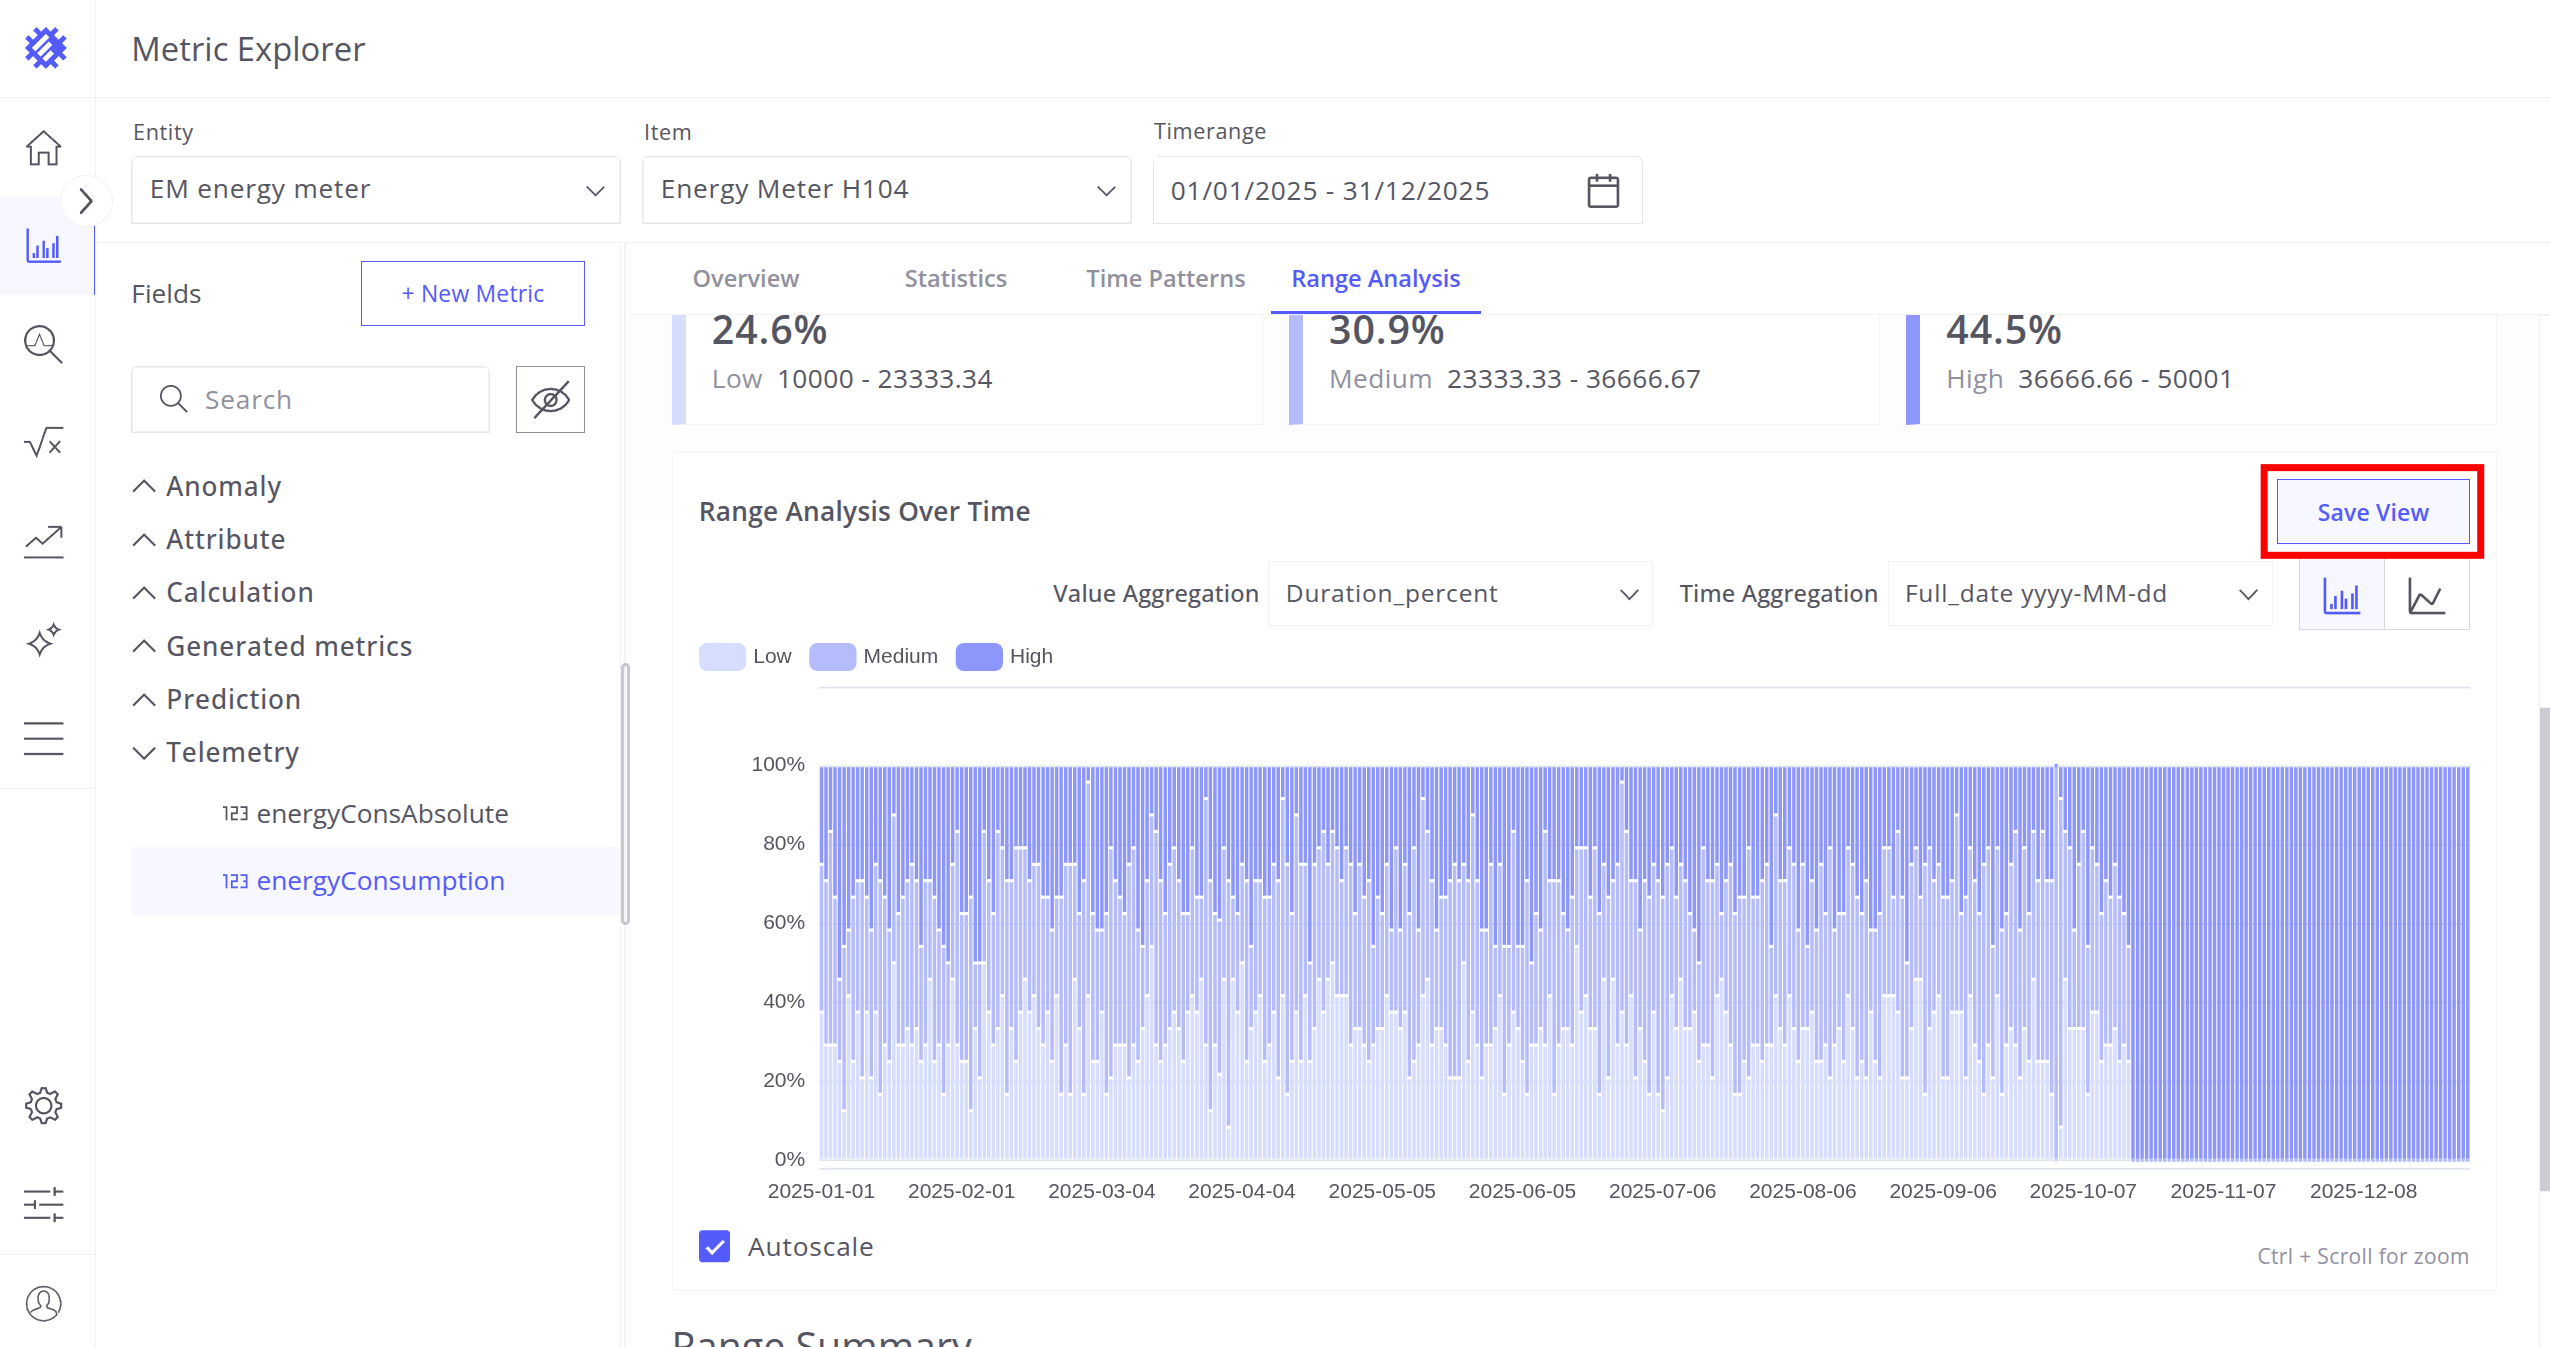This screenshot has width=2550, height=1347.
Task: Click the magnifier analysis sidebar icon
Action: (43, 344)
